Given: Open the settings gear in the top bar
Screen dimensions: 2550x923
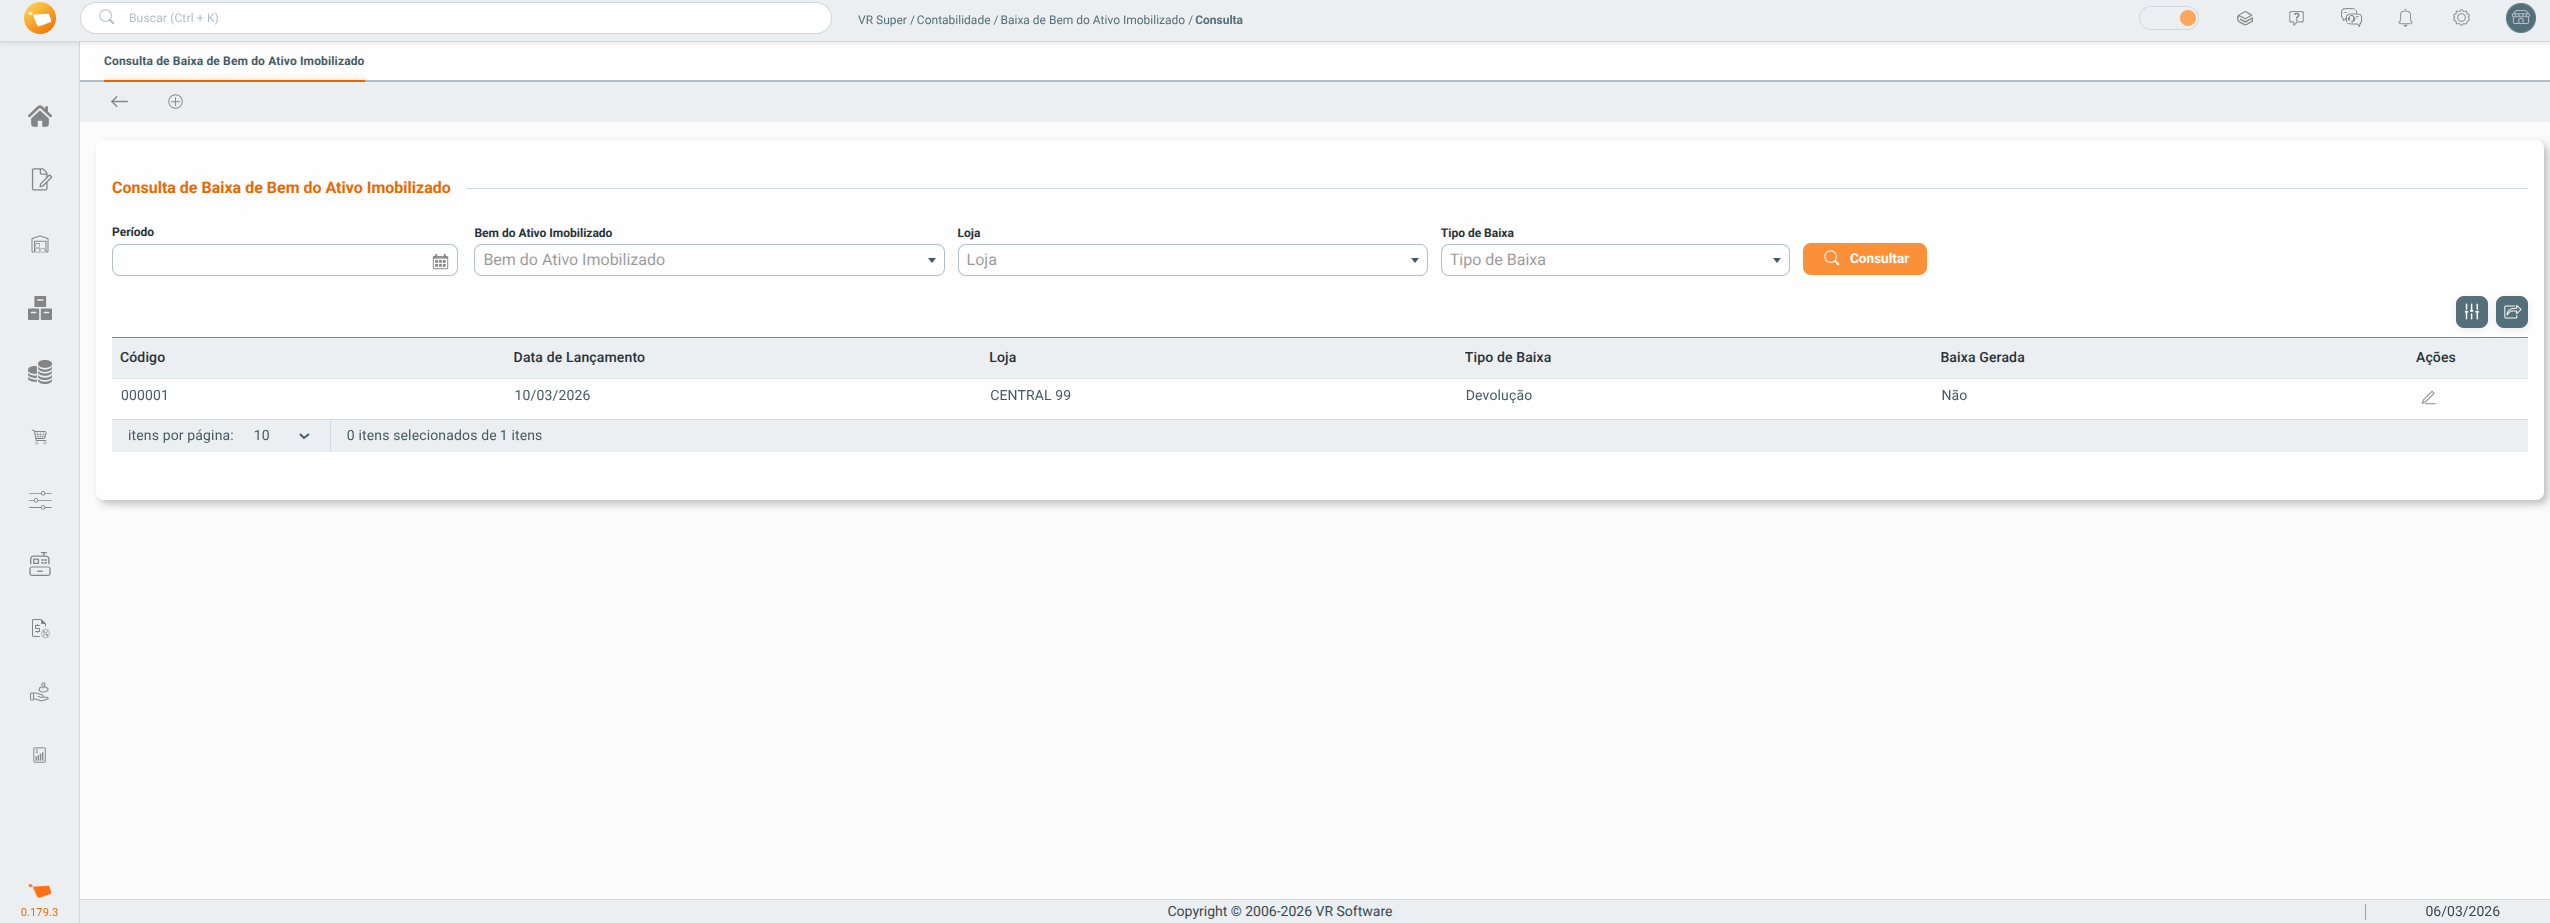Looking at the screenshot, I should pos(2461,18).
